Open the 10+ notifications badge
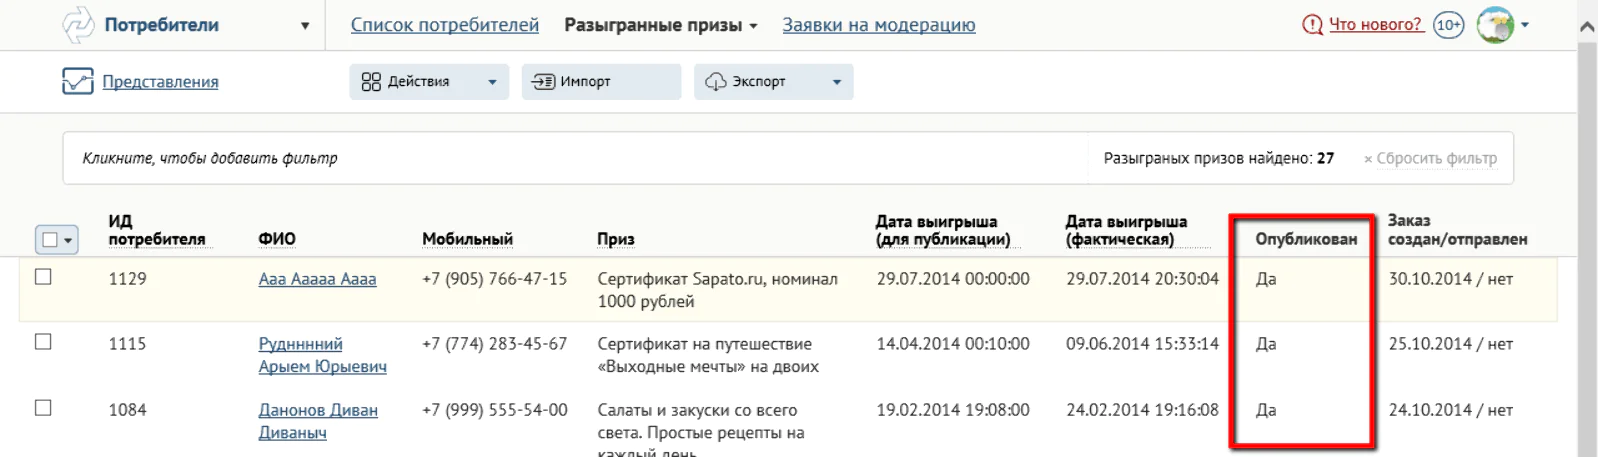1598x457 pixels. (x=1448, y=25)
